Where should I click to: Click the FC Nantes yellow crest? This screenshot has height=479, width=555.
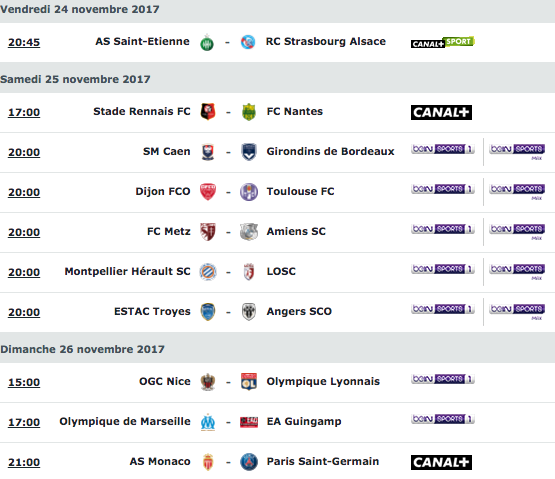pyautogui.click(x=249, y=112)
